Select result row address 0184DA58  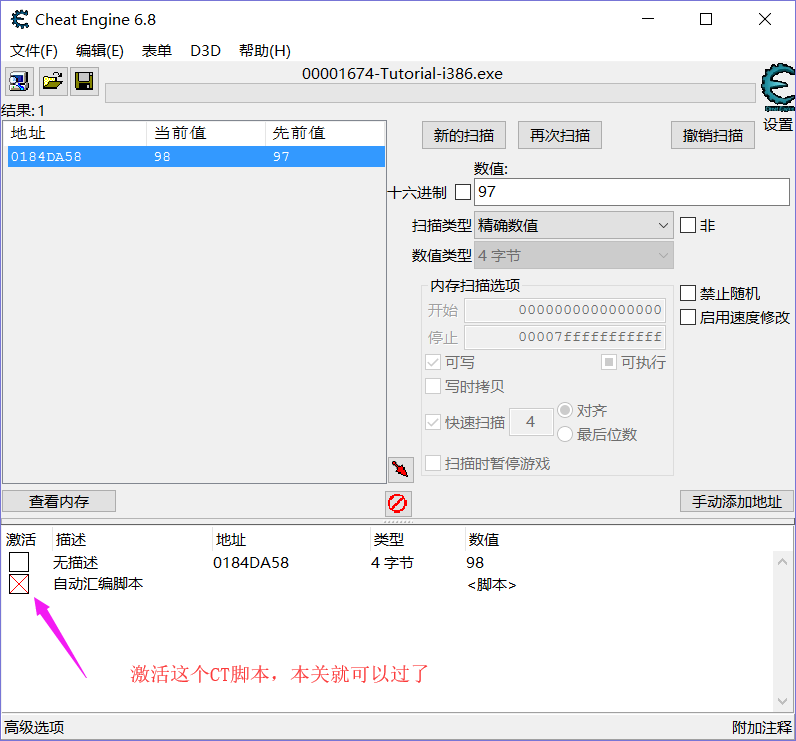click(x=196, y=157)
